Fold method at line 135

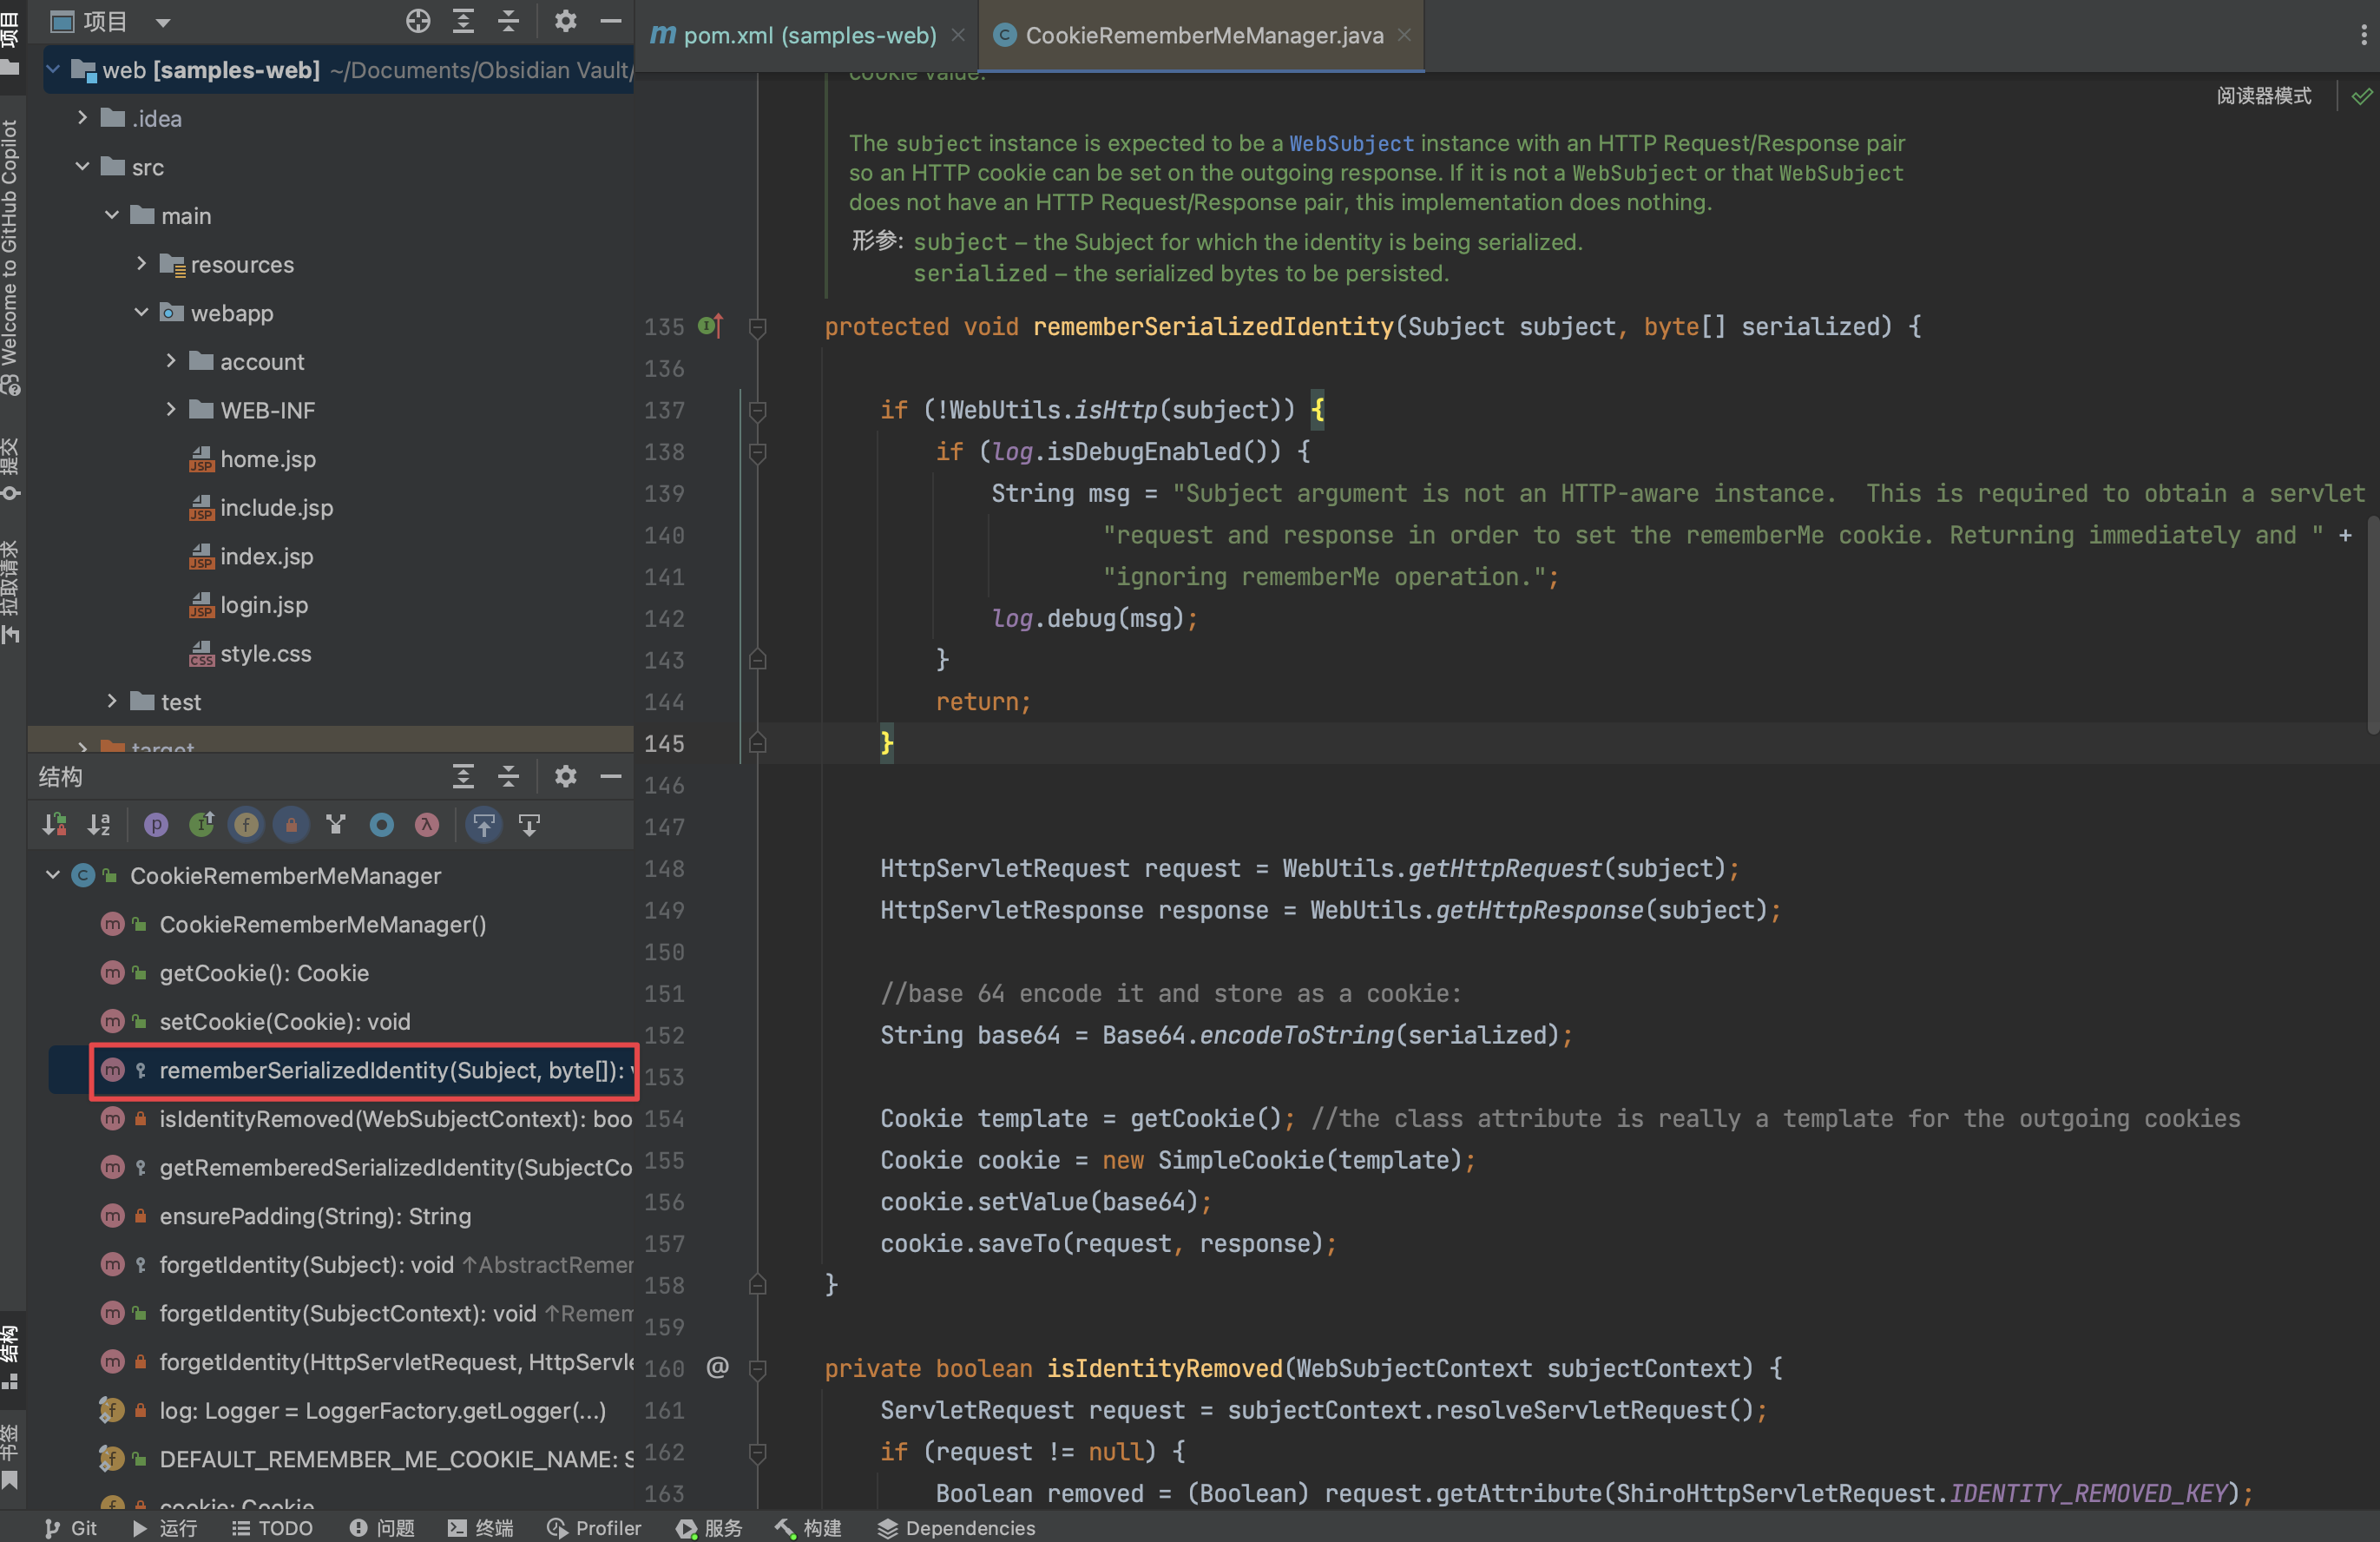pyautogui.click(x=758, y=327)
